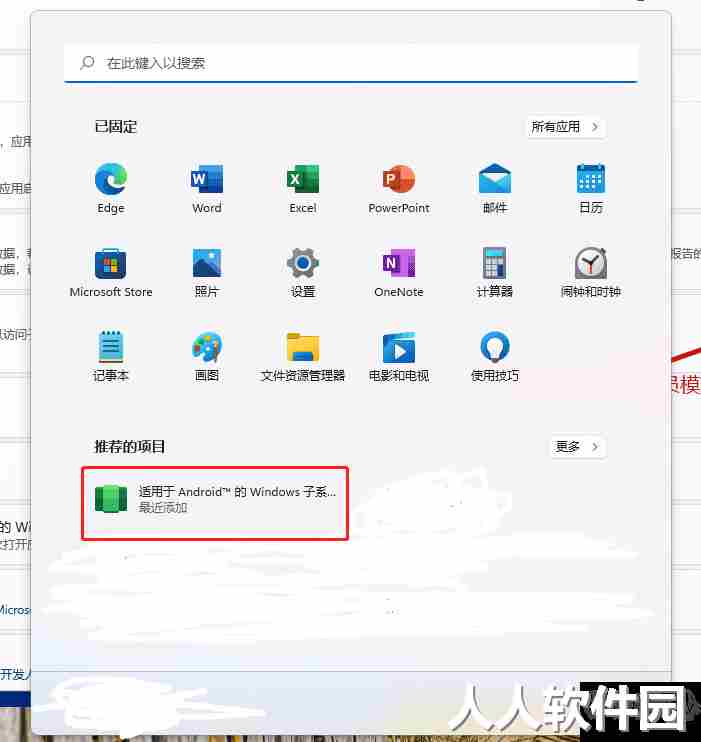
Task: Click the search box 在此键入以搜索
Action: (x=351, y=63)
